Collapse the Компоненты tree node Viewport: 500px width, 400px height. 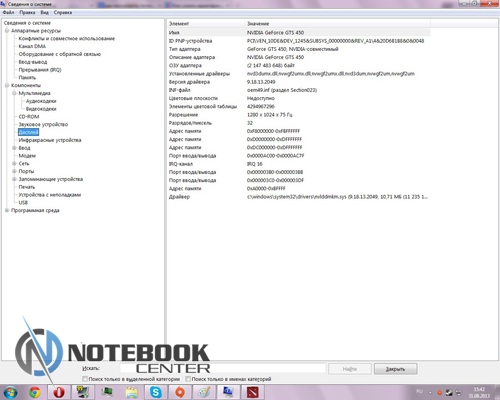7,85
